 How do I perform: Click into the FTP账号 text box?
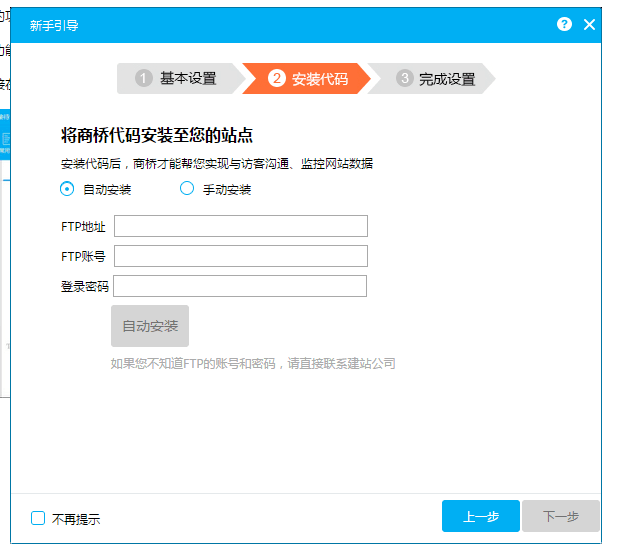coord(241,256)
